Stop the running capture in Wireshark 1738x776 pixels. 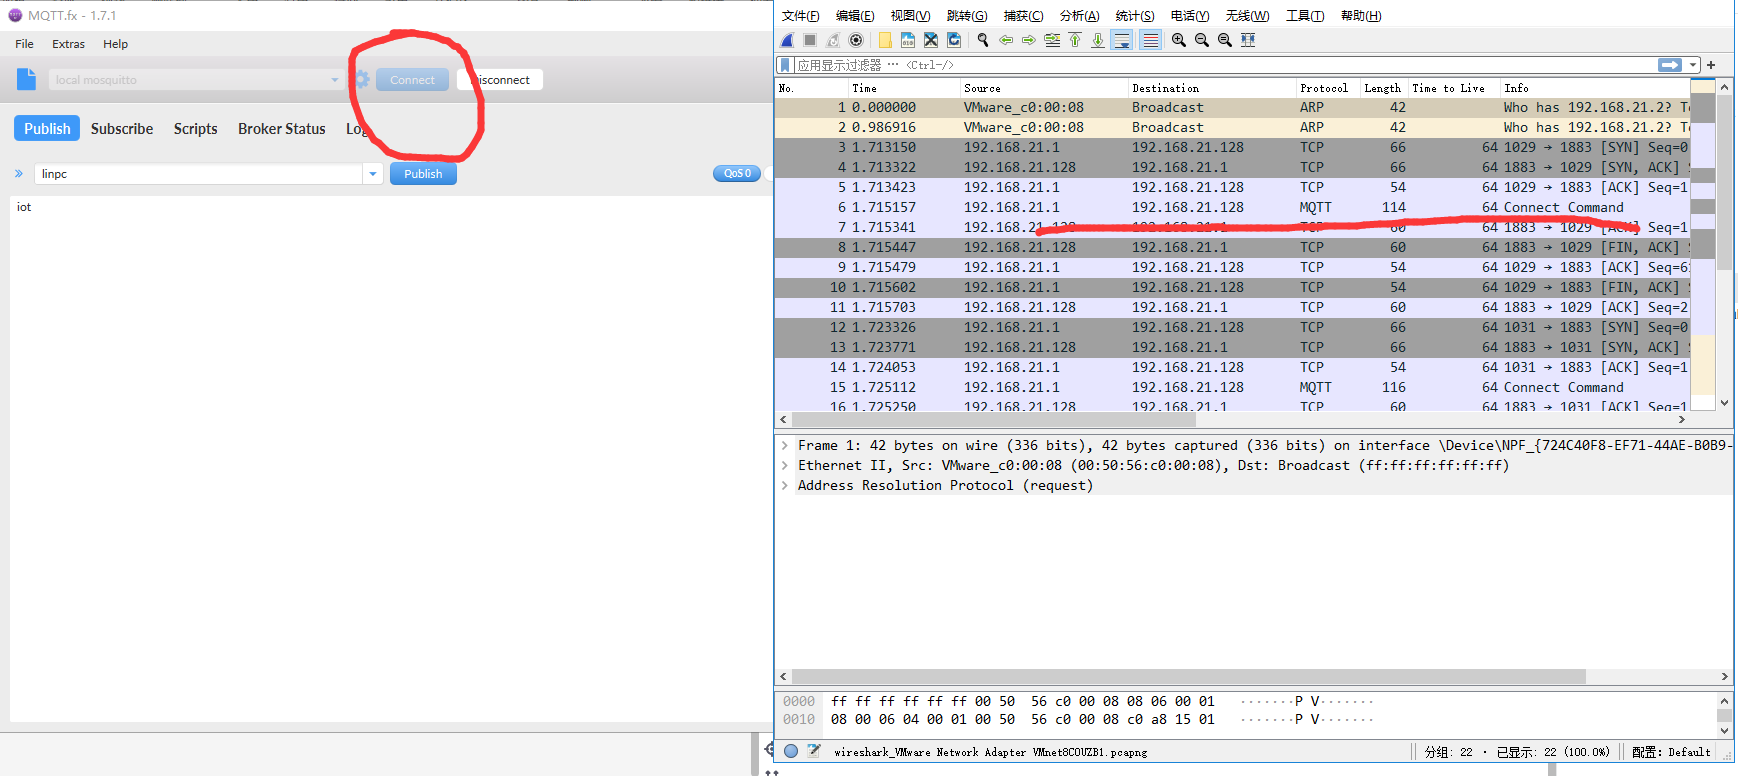click(x=810, y=40)
